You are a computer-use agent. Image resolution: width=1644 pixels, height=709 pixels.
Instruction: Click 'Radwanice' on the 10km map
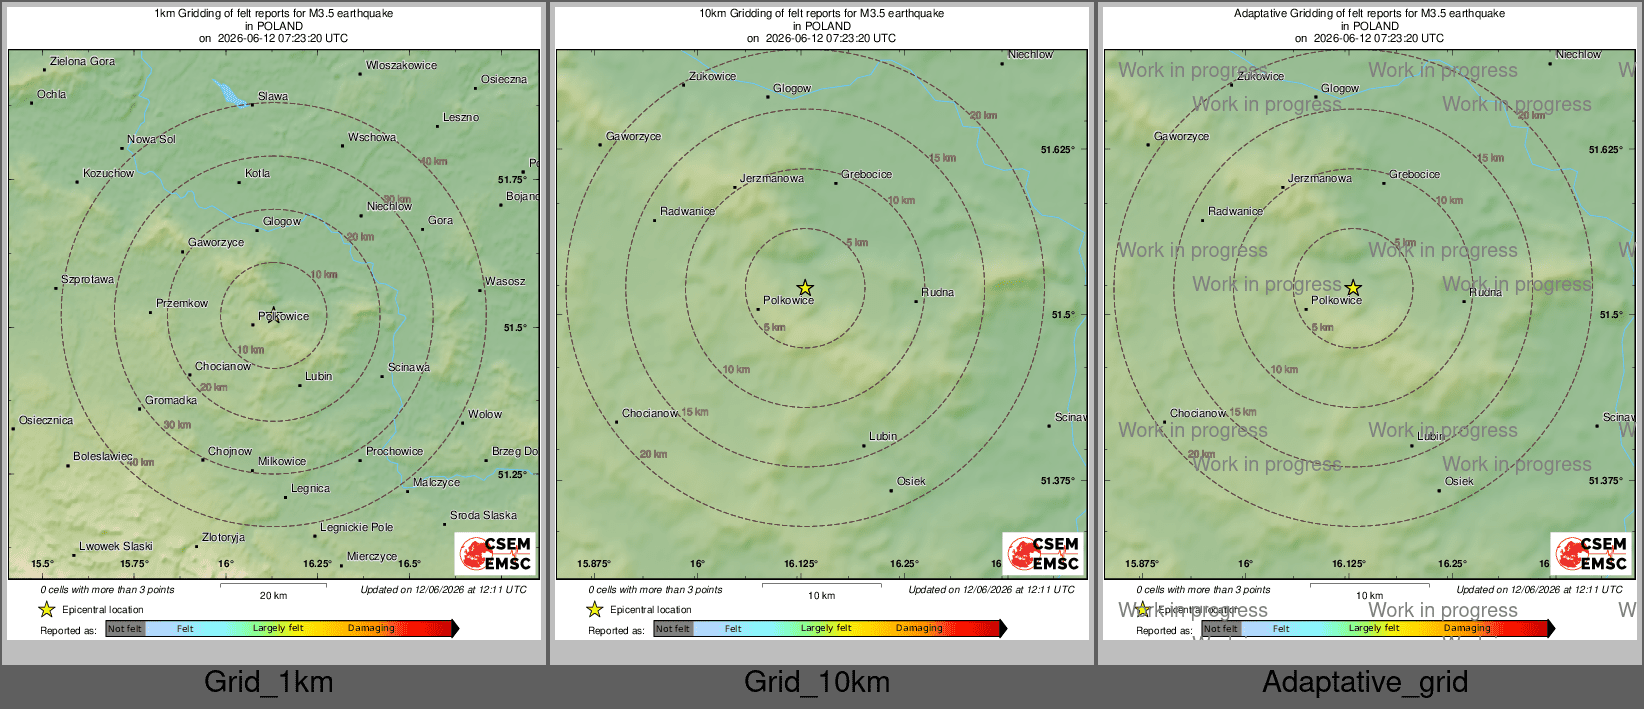pos(687,212)
